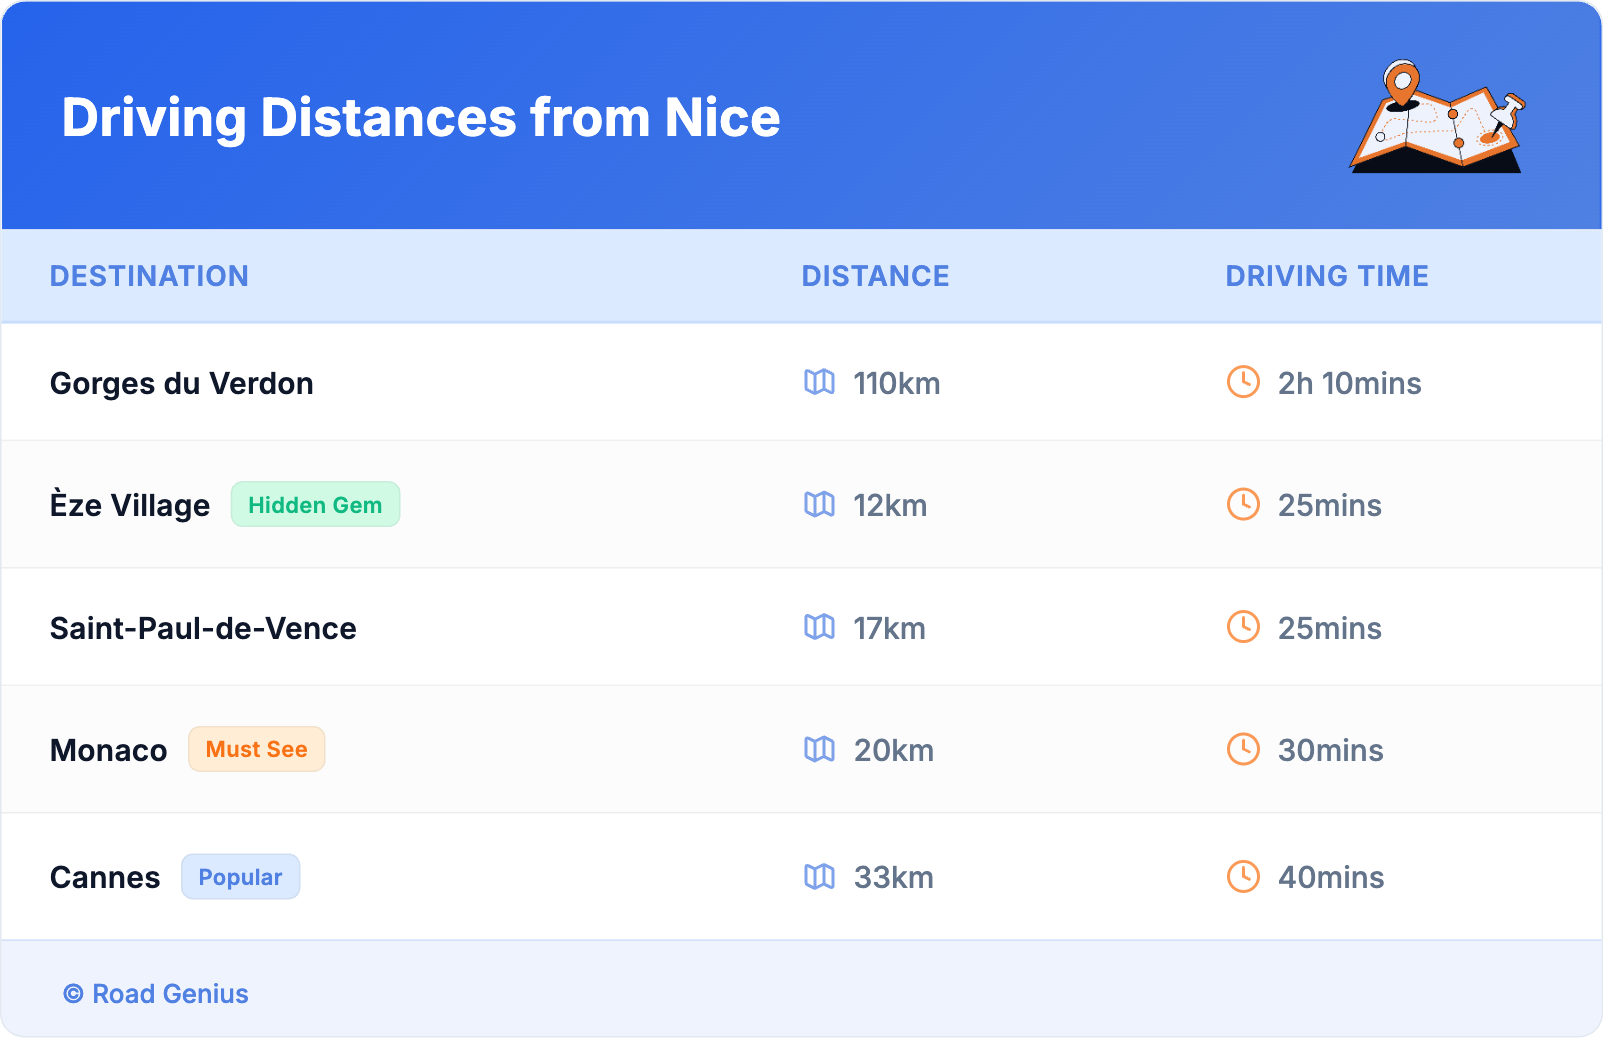Click the 110km distance value

897,383
